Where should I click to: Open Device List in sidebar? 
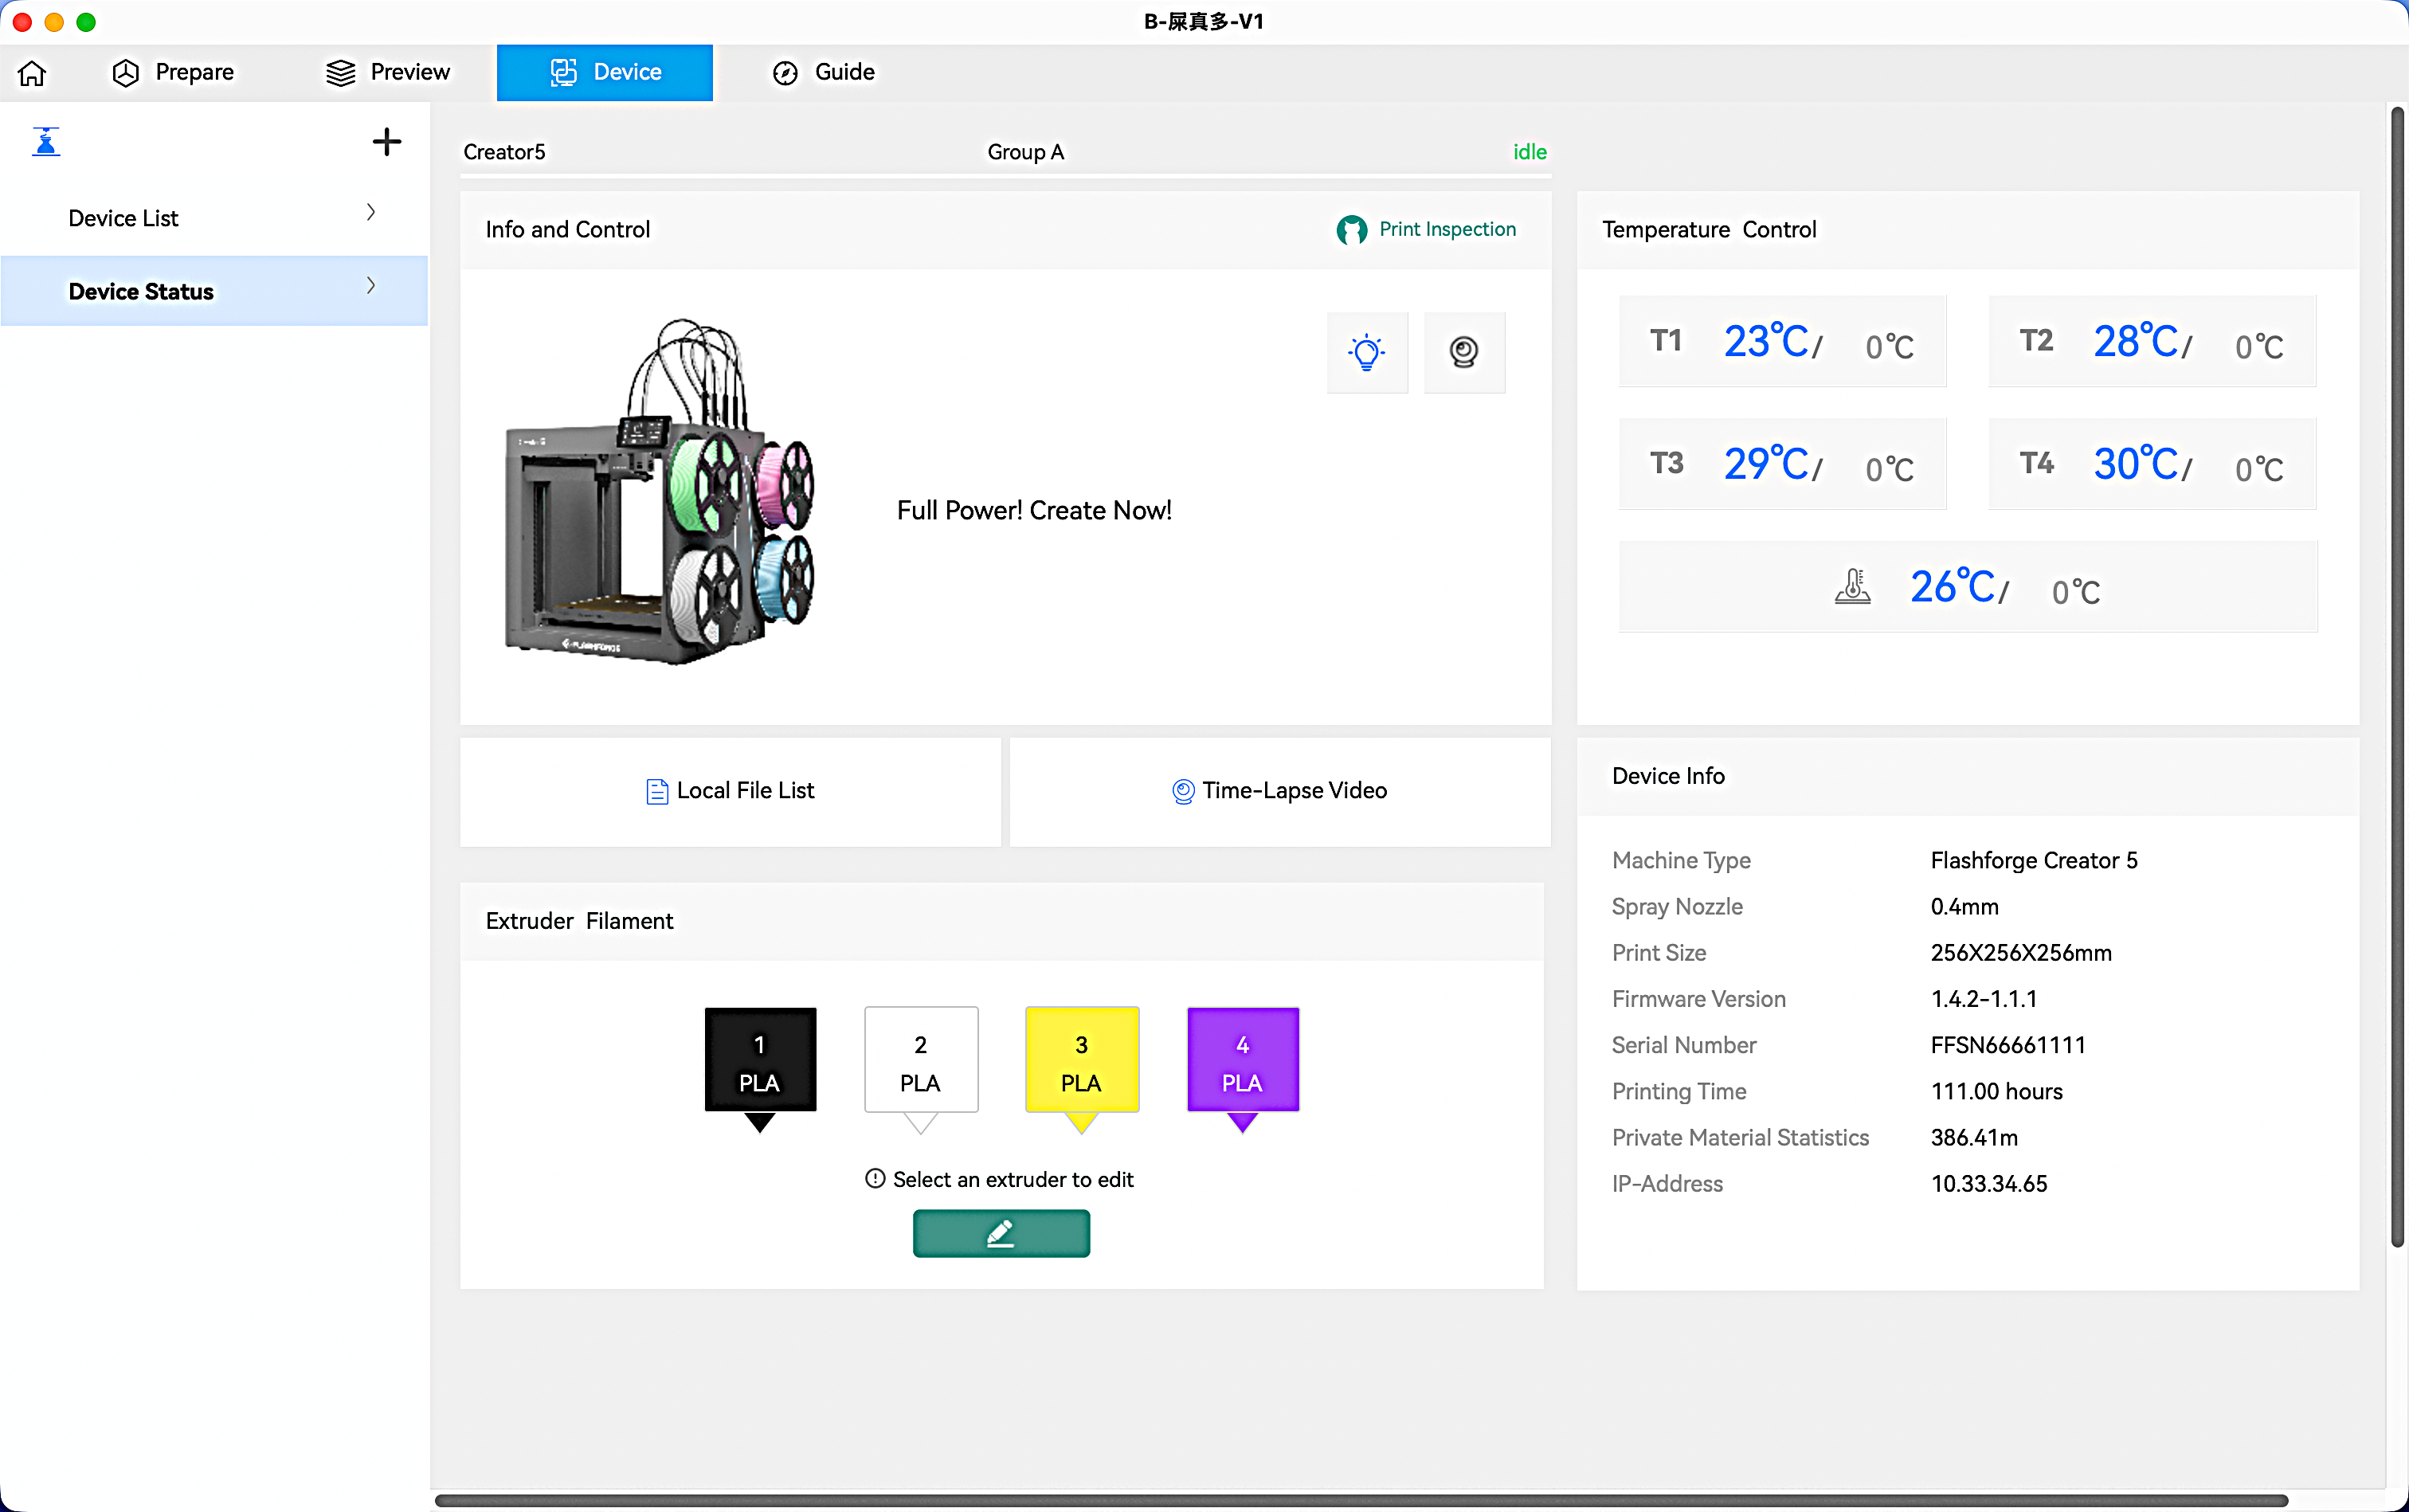coord(214,218)
